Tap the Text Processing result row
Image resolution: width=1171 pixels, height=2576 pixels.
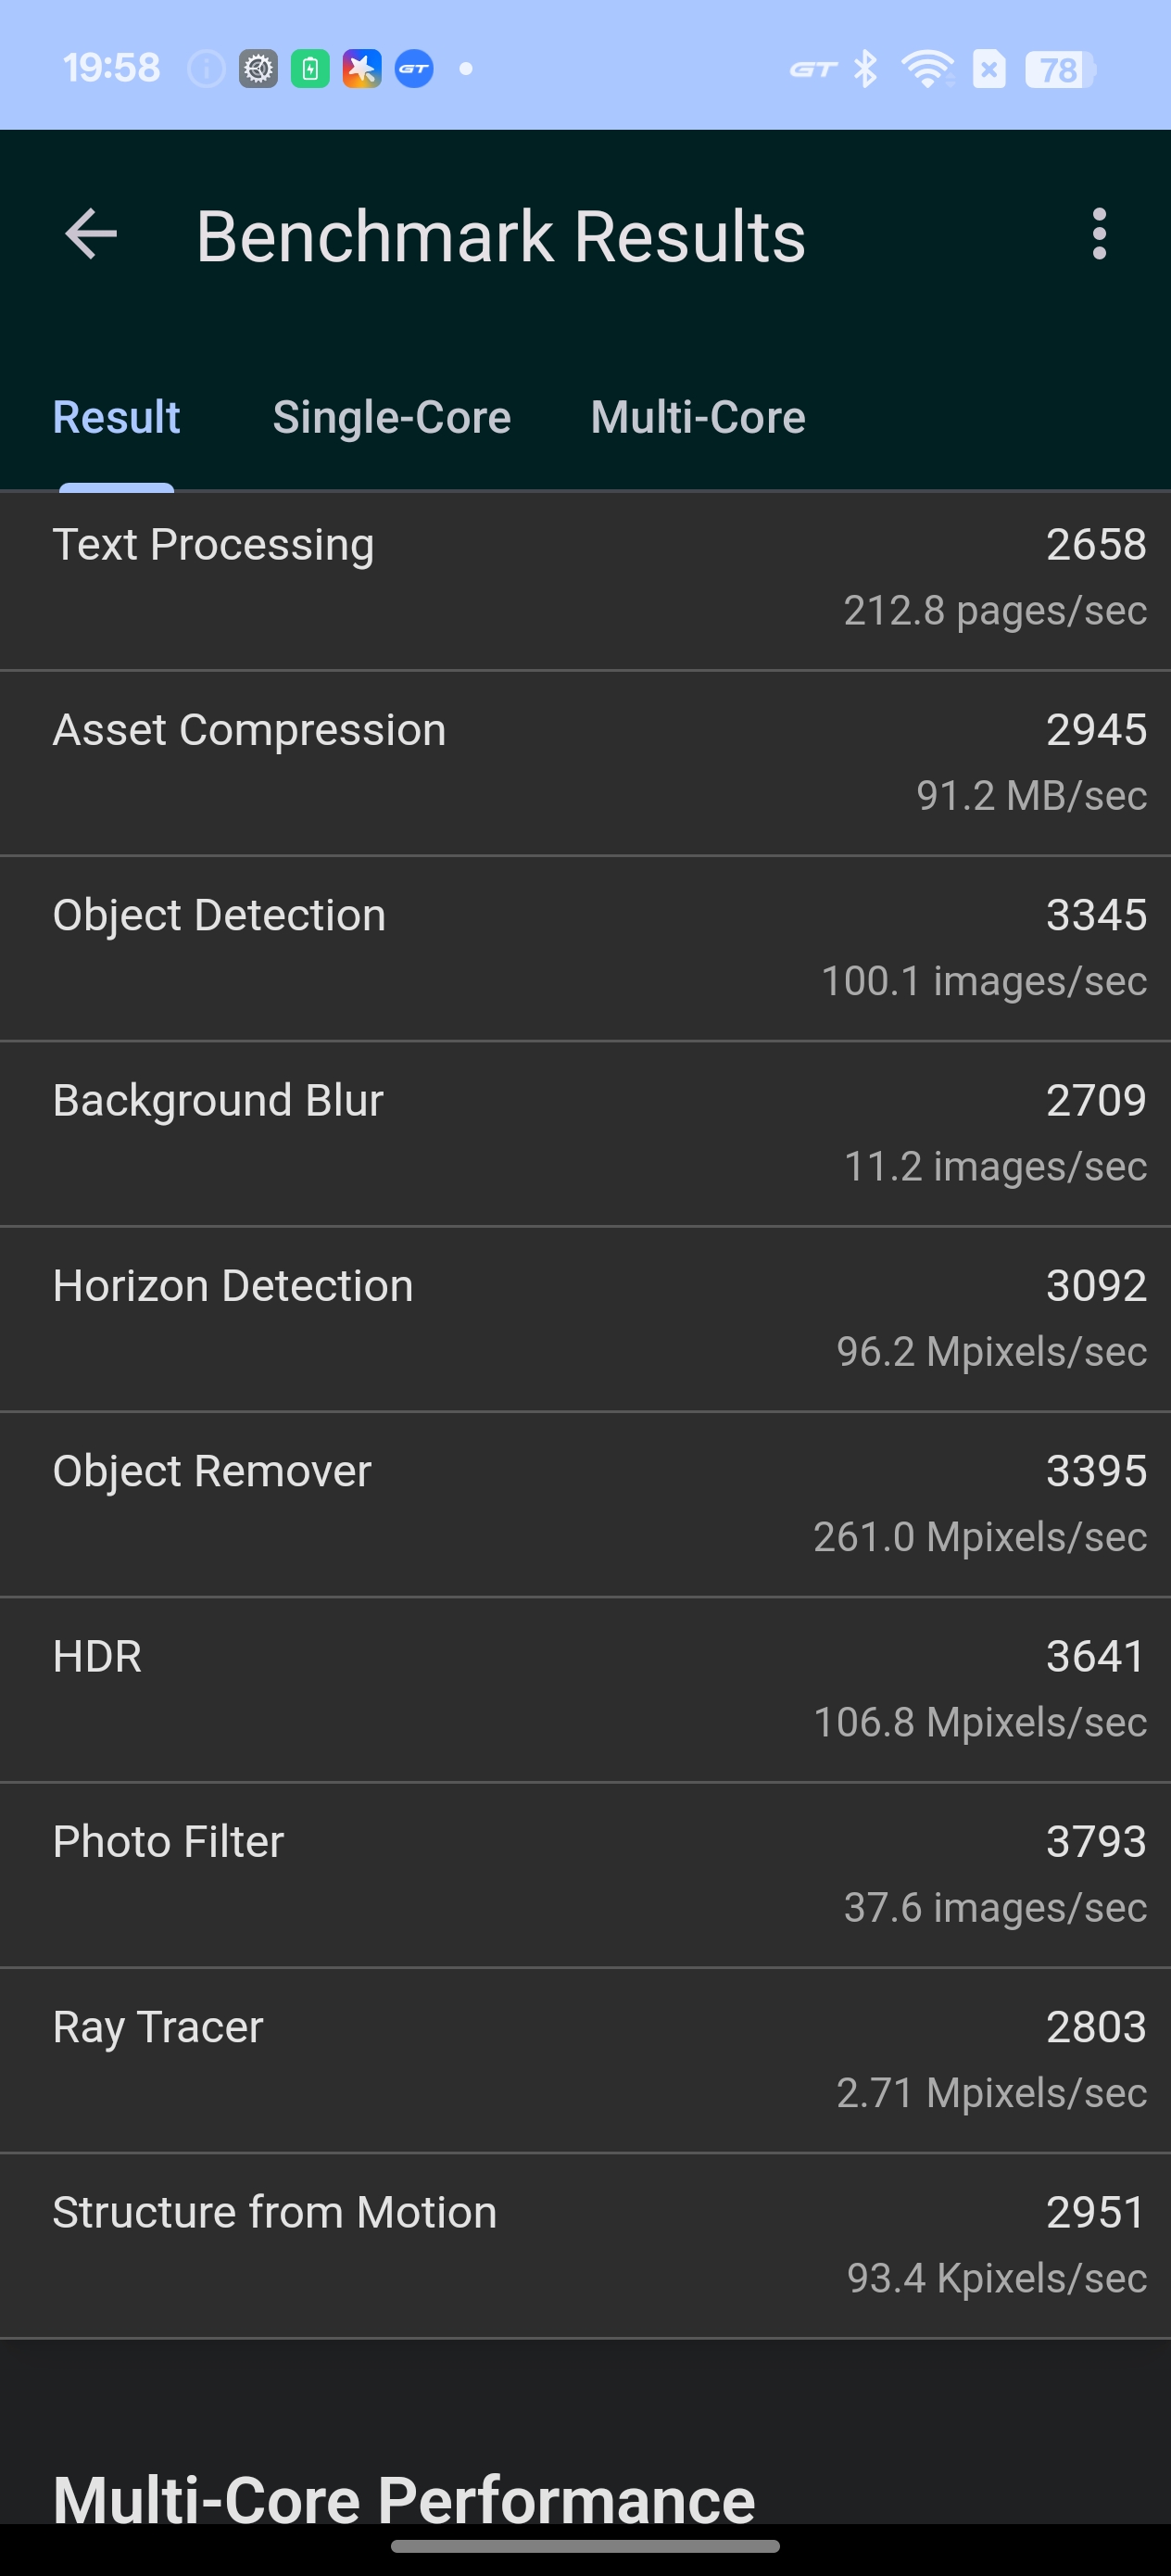(x=585, y=577)
